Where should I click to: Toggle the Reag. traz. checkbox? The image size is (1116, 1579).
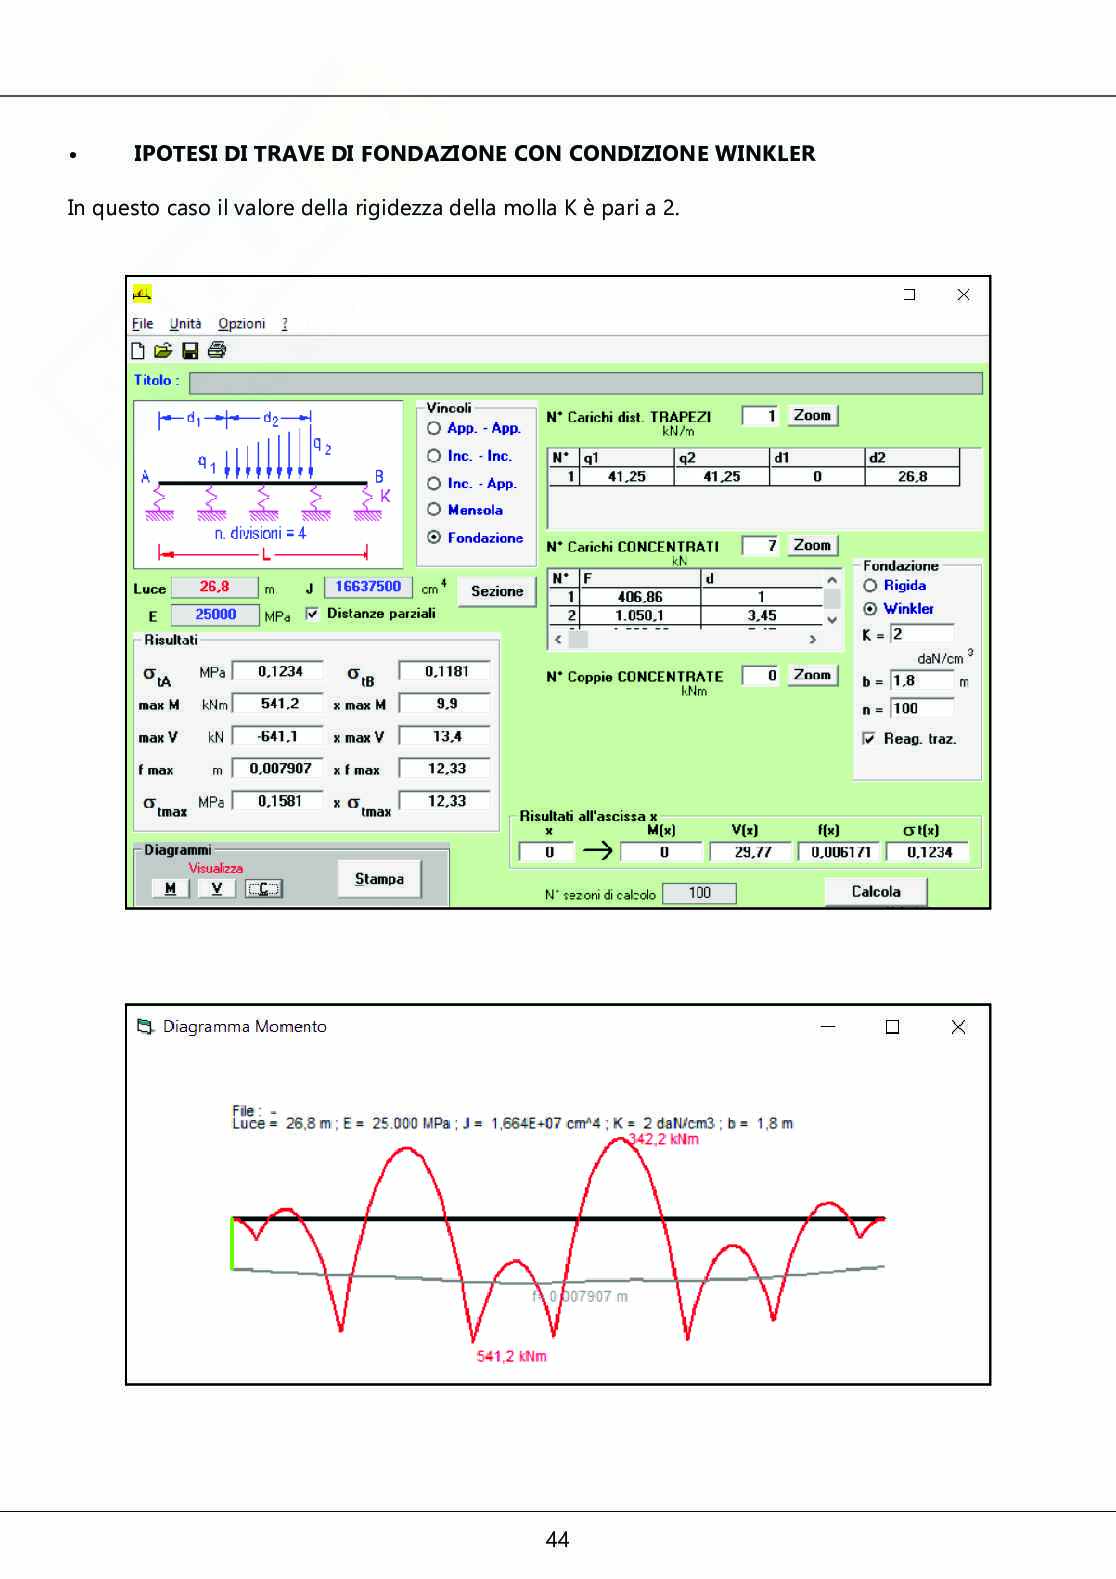(869, 739)
